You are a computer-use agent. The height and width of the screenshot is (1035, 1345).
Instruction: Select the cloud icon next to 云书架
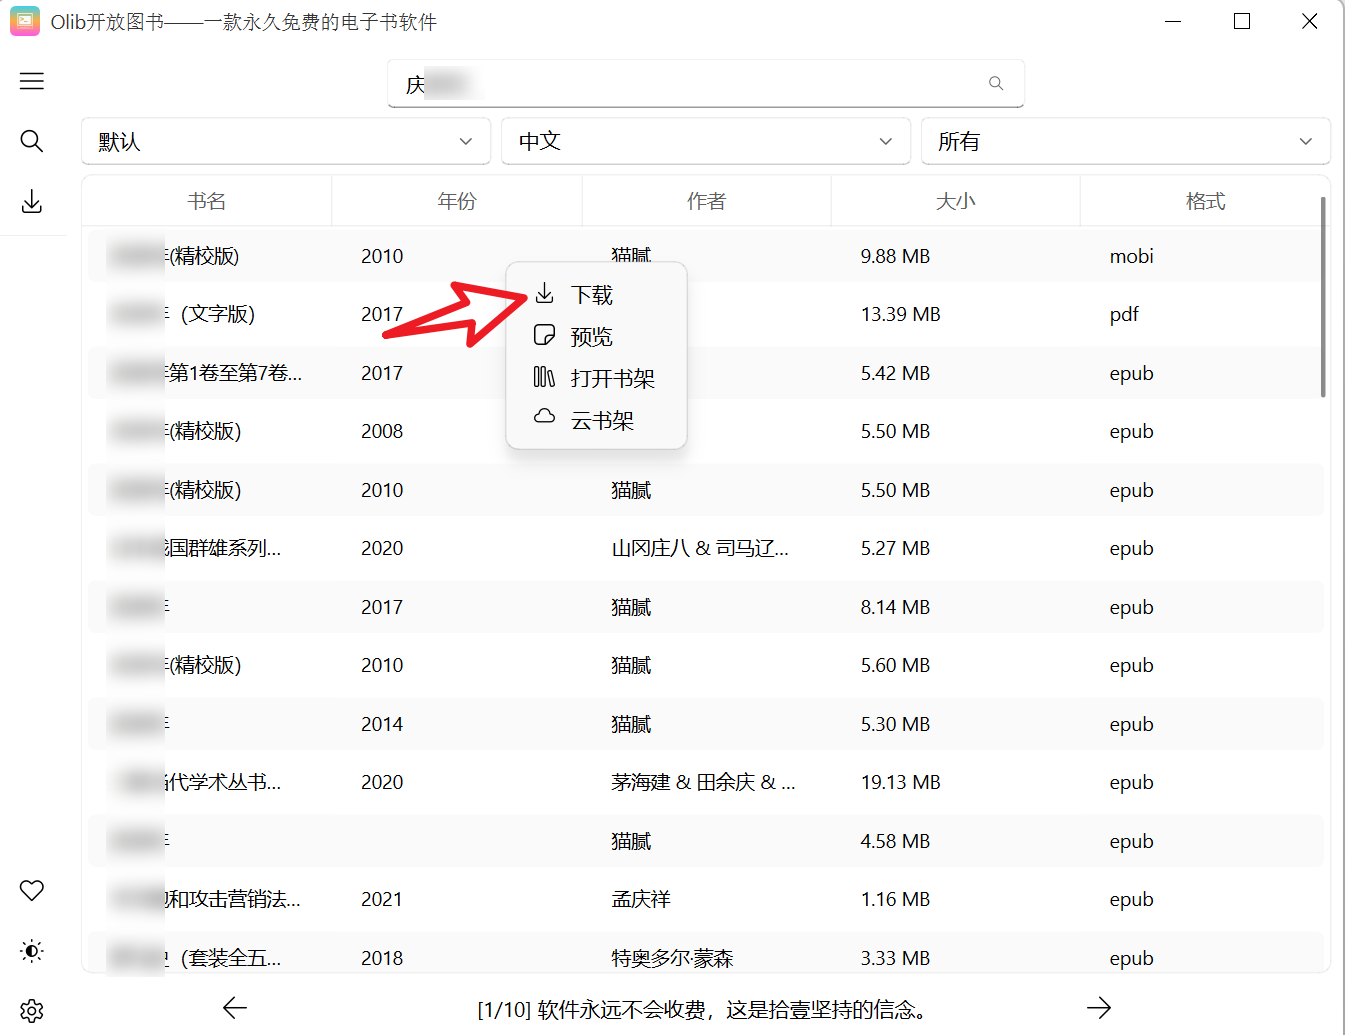545,420
